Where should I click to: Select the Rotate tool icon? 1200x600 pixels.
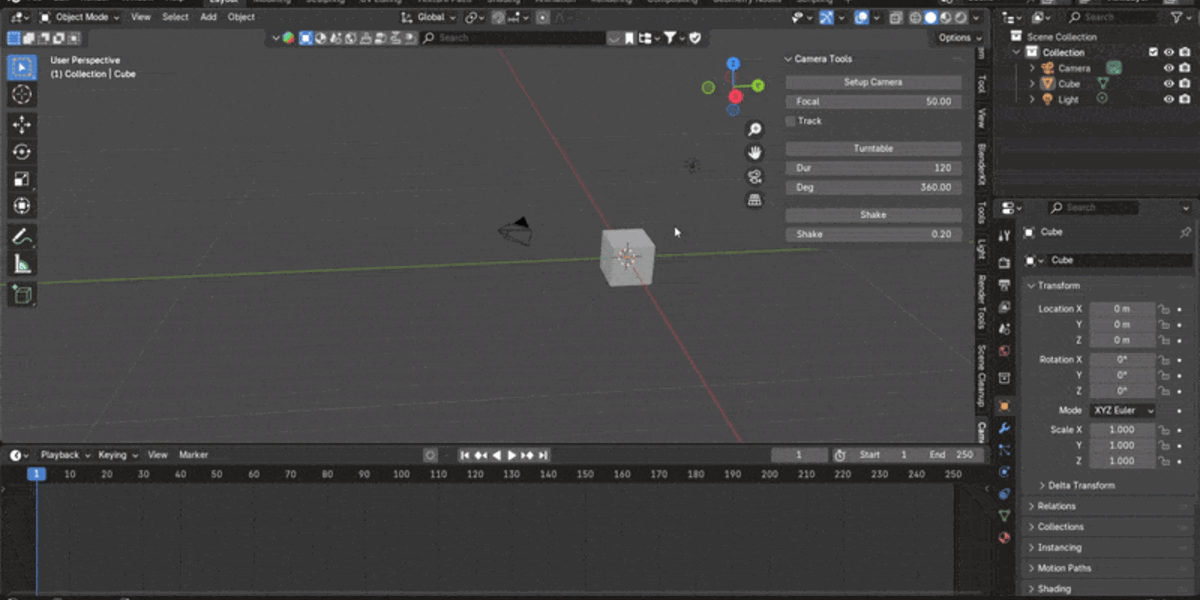click(22, 152)
